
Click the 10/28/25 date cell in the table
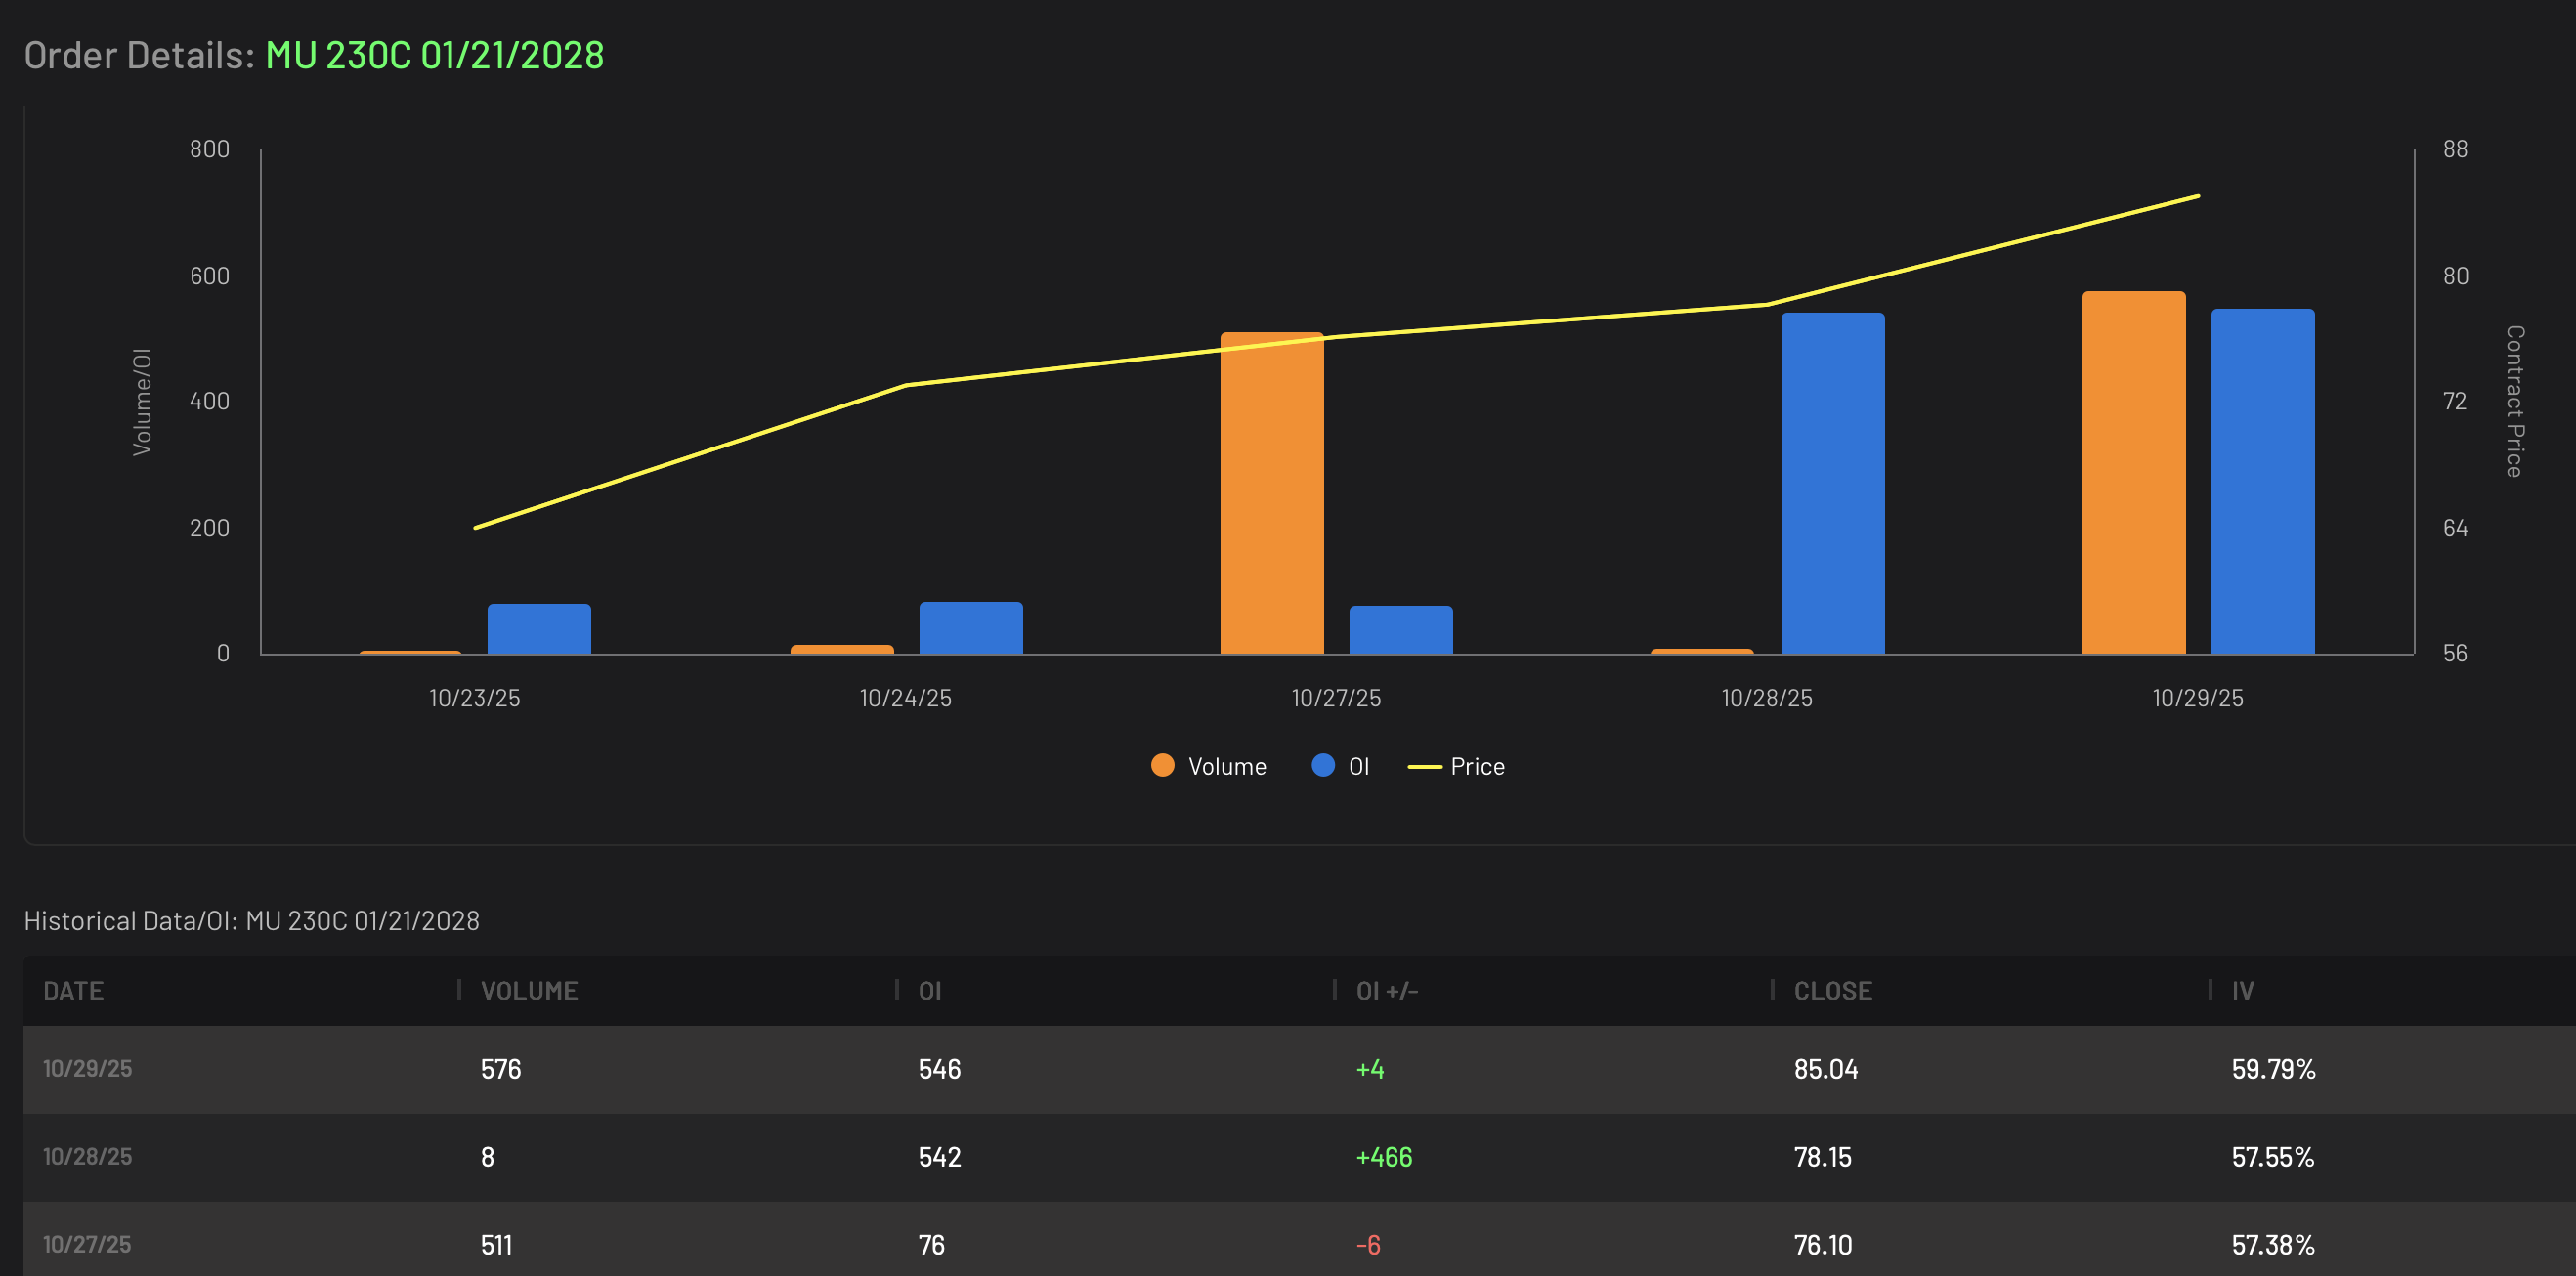click(87, 1156)
